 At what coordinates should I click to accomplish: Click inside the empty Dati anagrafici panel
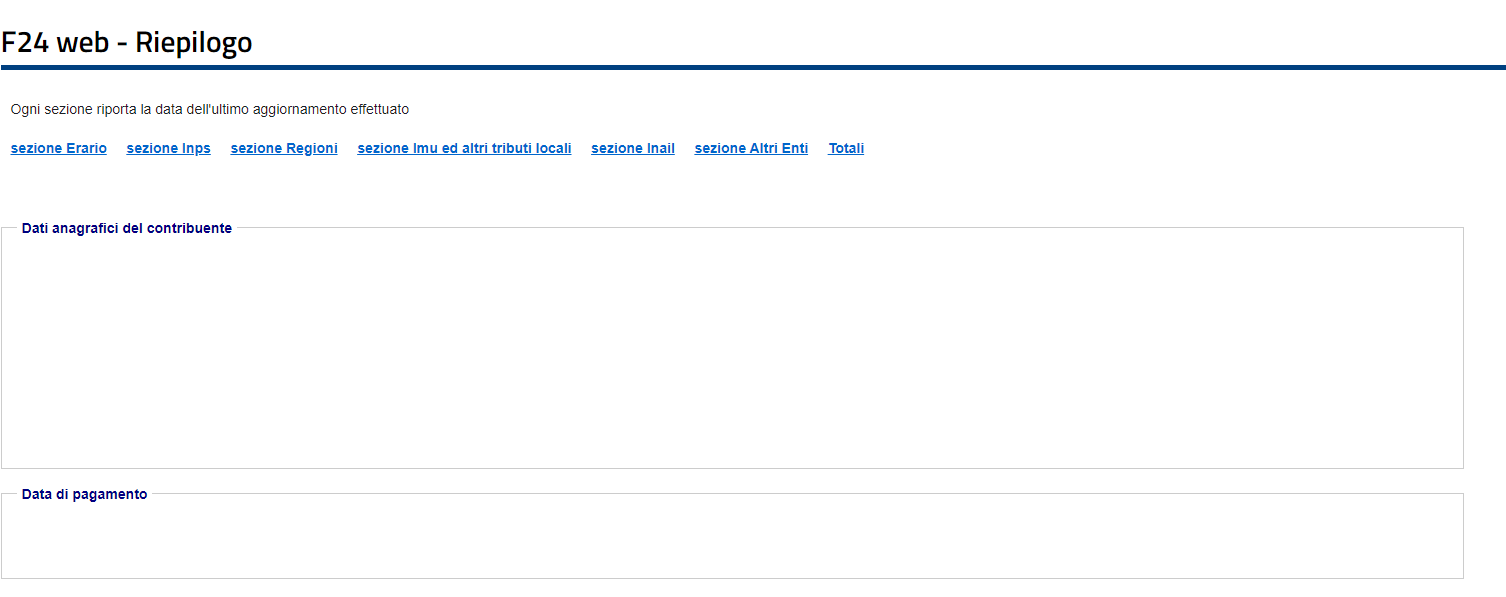732,350
